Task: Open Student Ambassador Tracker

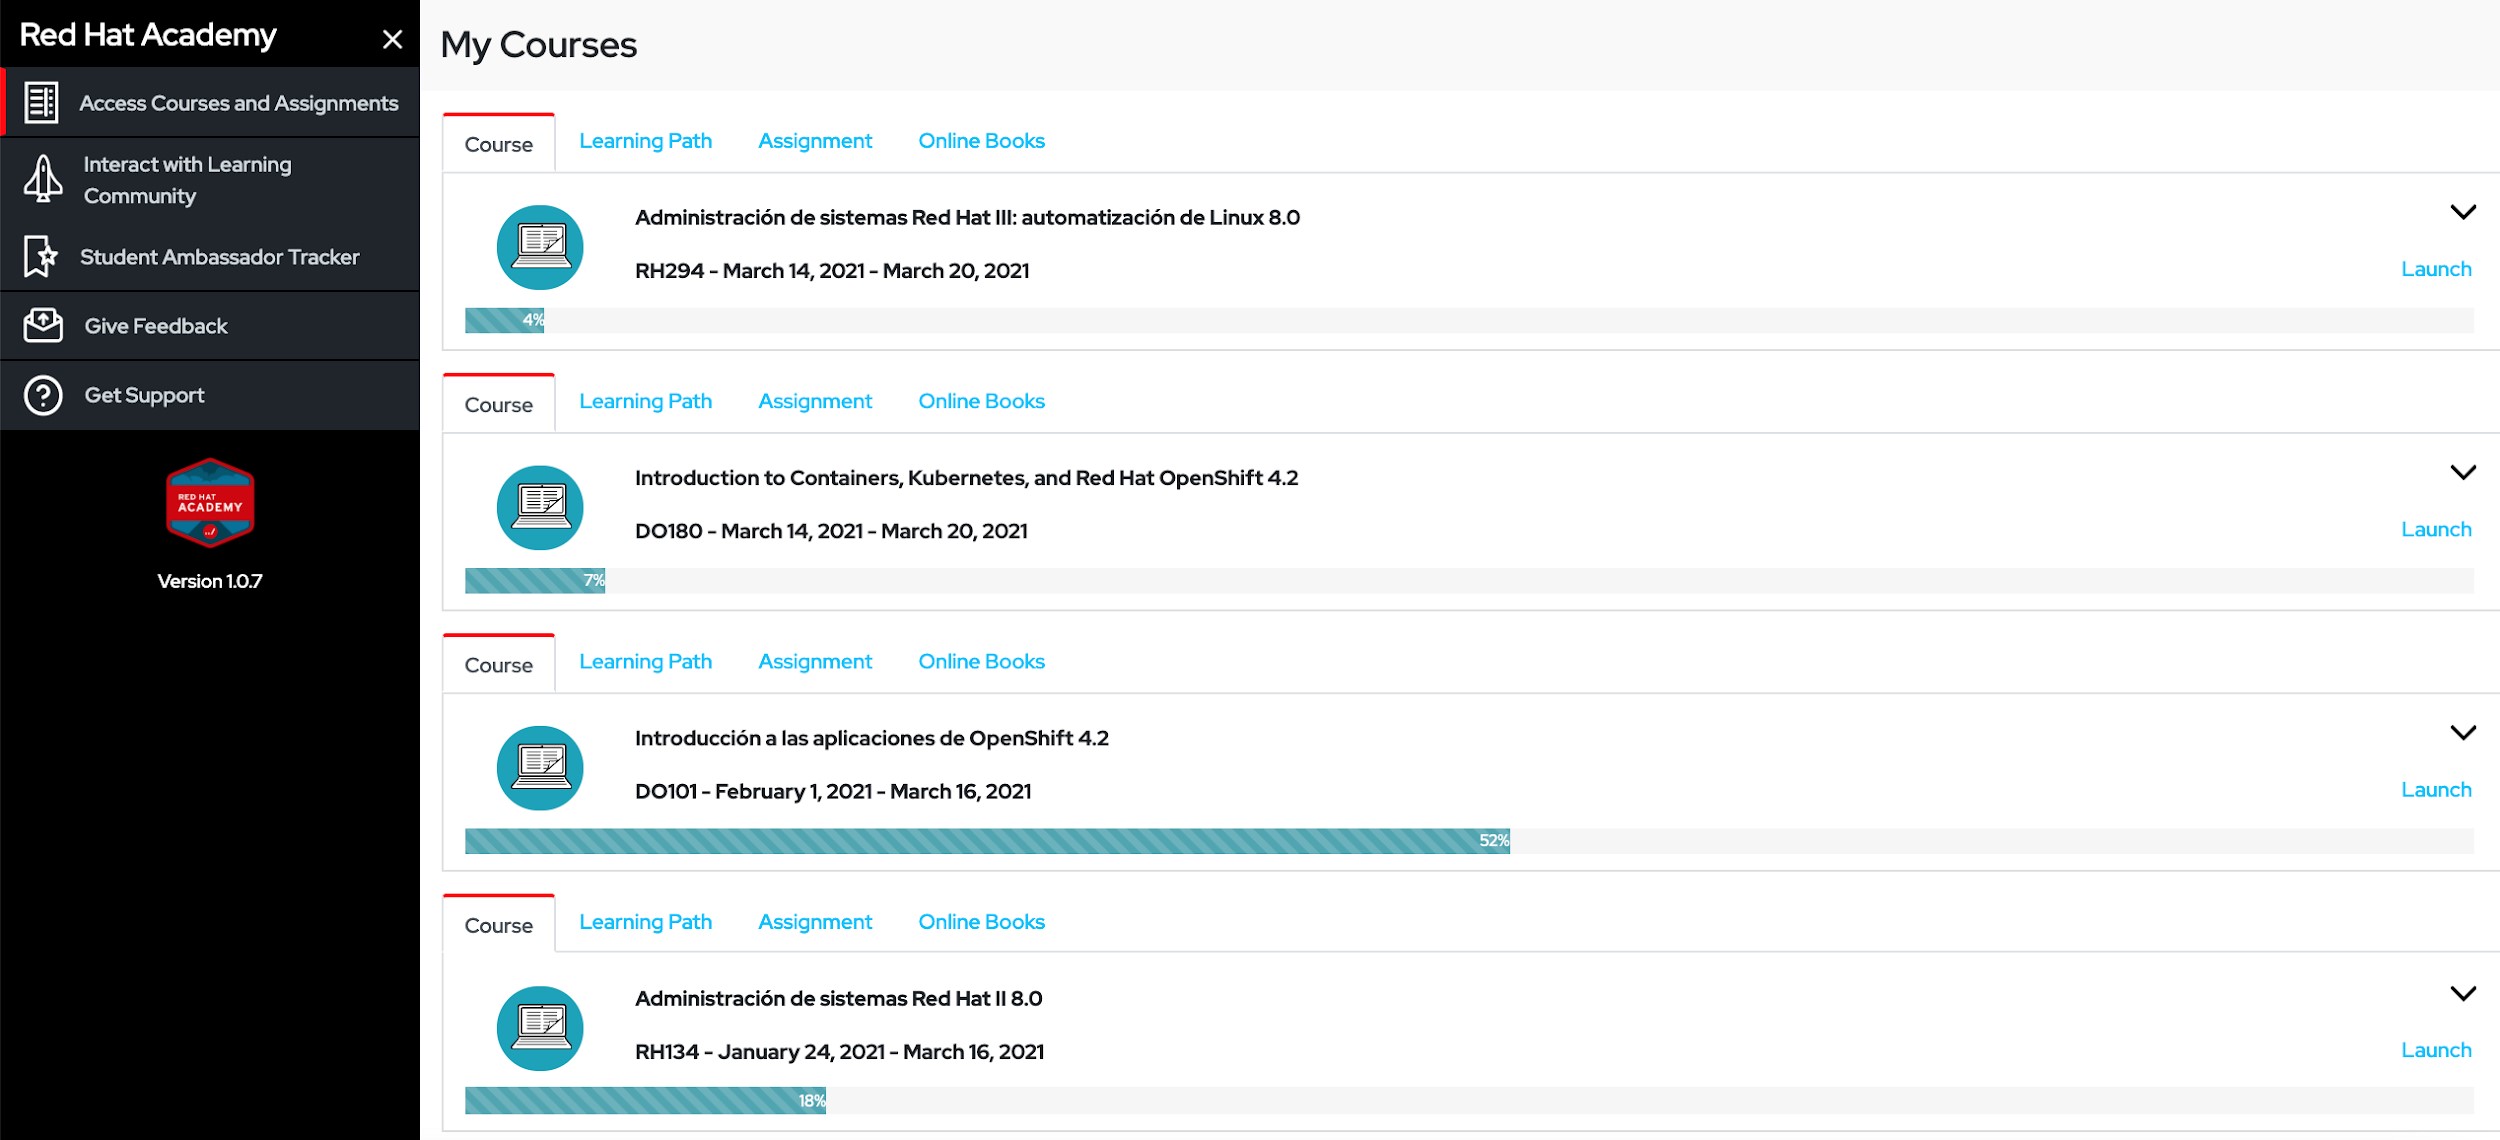Action: pyautogui.click(x=210, y=257)
